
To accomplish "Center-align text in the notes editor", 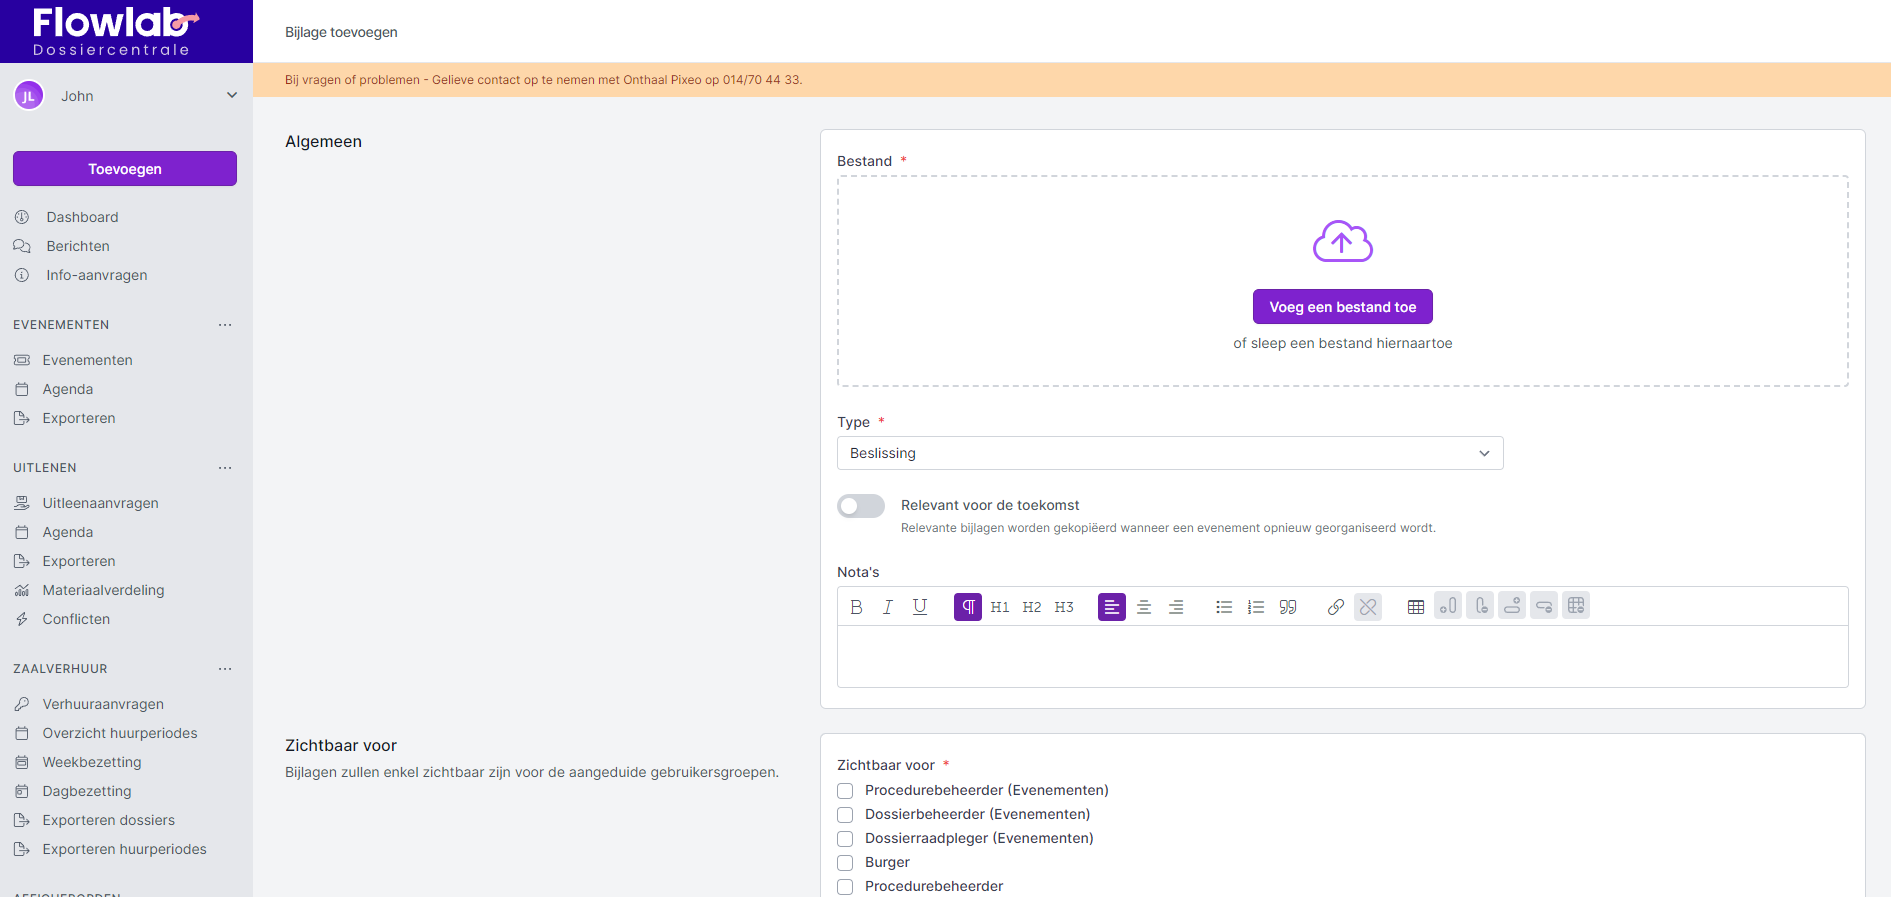I will tap(1144, 607).
